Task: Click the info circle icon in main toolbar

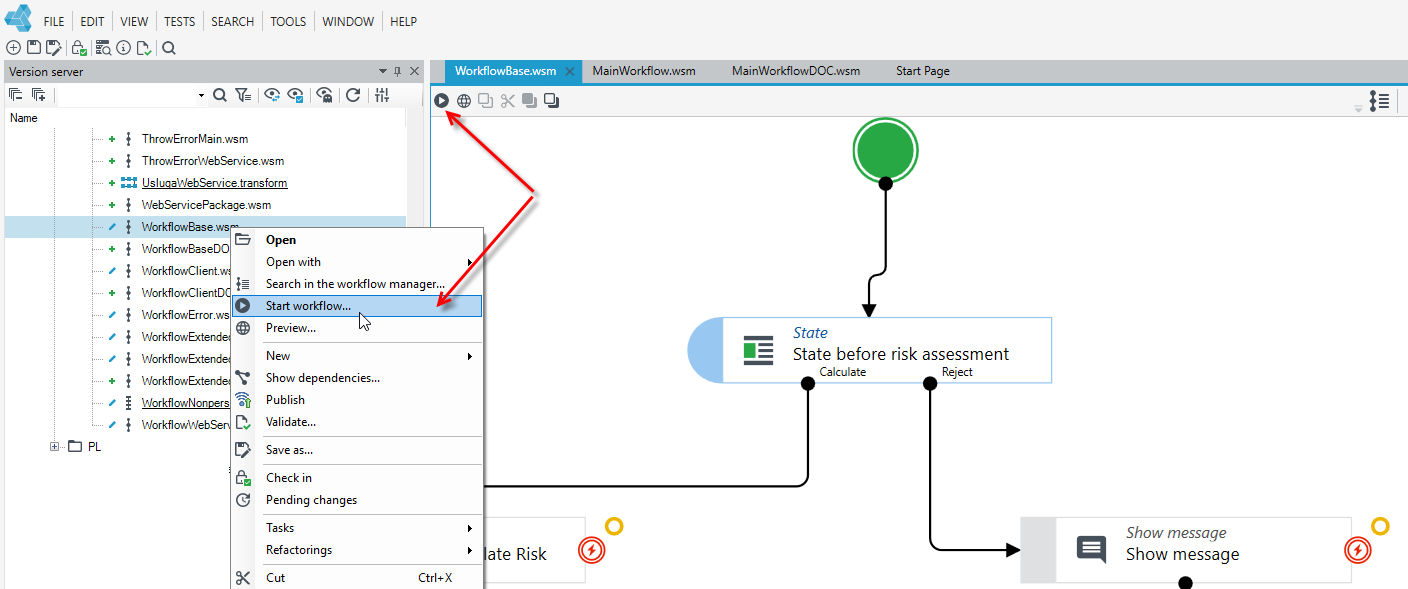Action: coord(123,47)
